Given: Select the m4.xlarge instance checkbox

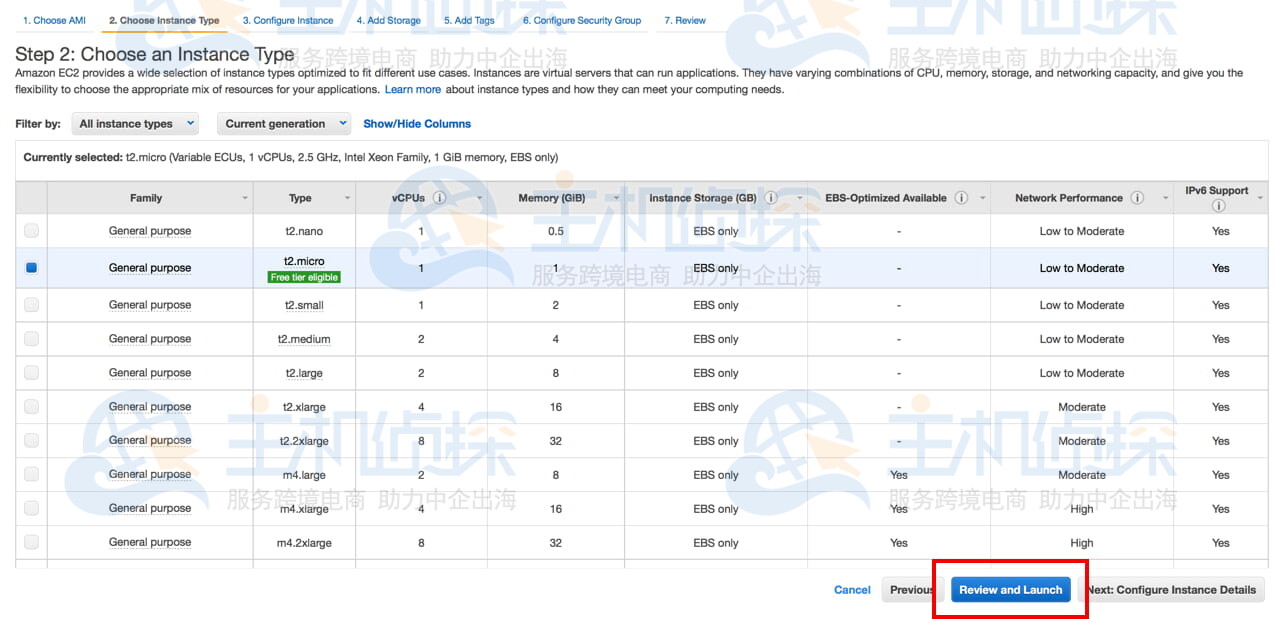Looking at the screenshot, I should click(x=31, y=508).
